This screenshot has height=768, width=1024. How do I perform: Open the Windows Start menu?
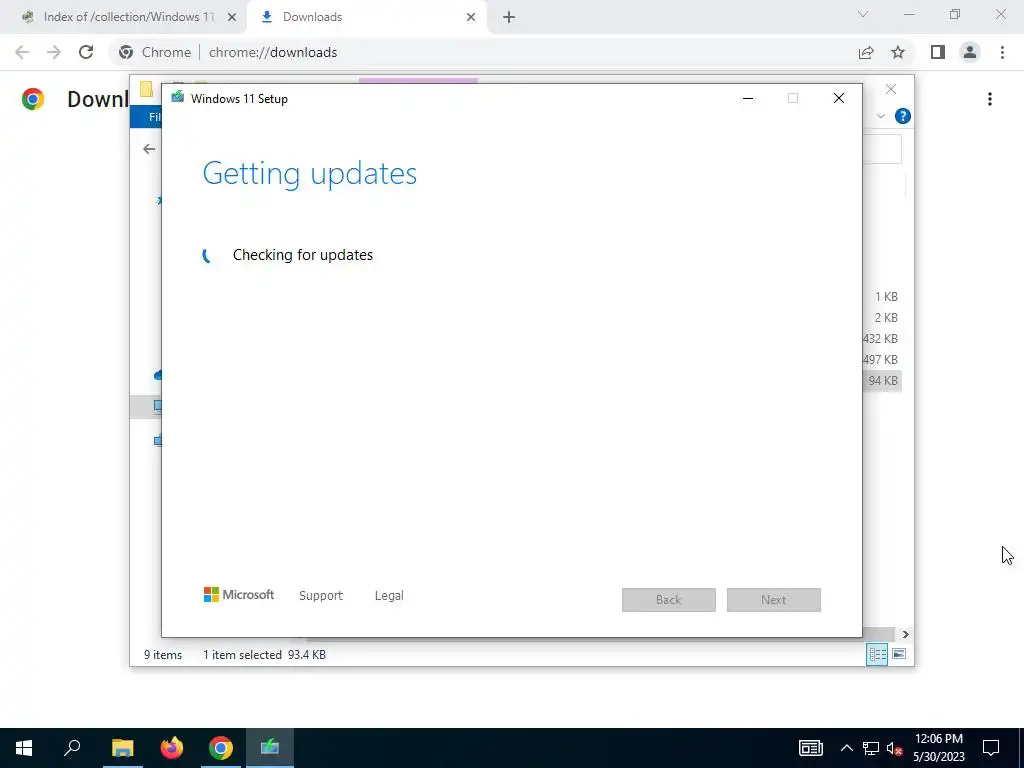pyautogui.click(x=24, y=748)
